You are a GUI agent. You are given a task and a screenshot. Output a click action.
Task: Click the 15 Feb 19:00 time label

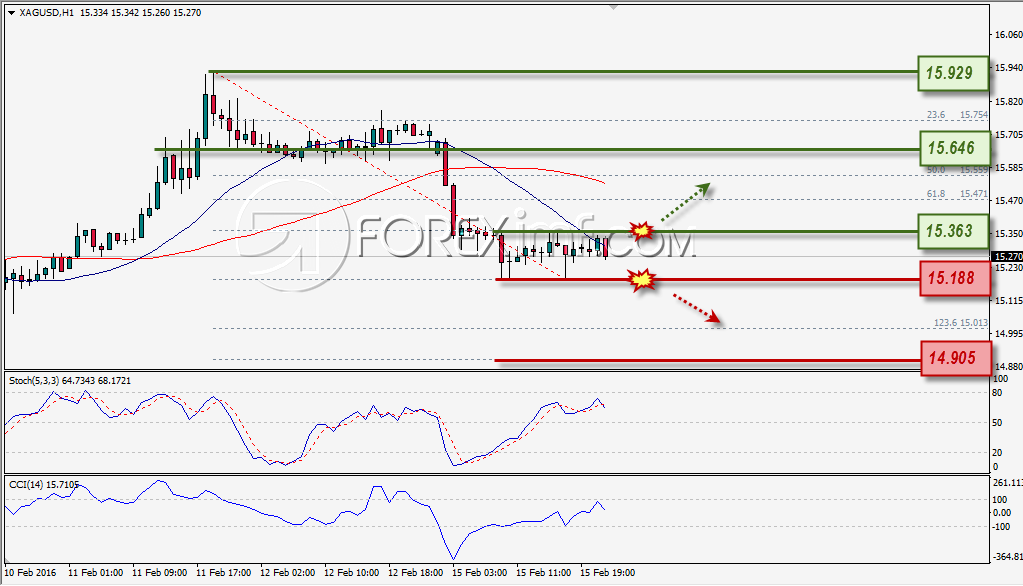[x=607, y=573]
